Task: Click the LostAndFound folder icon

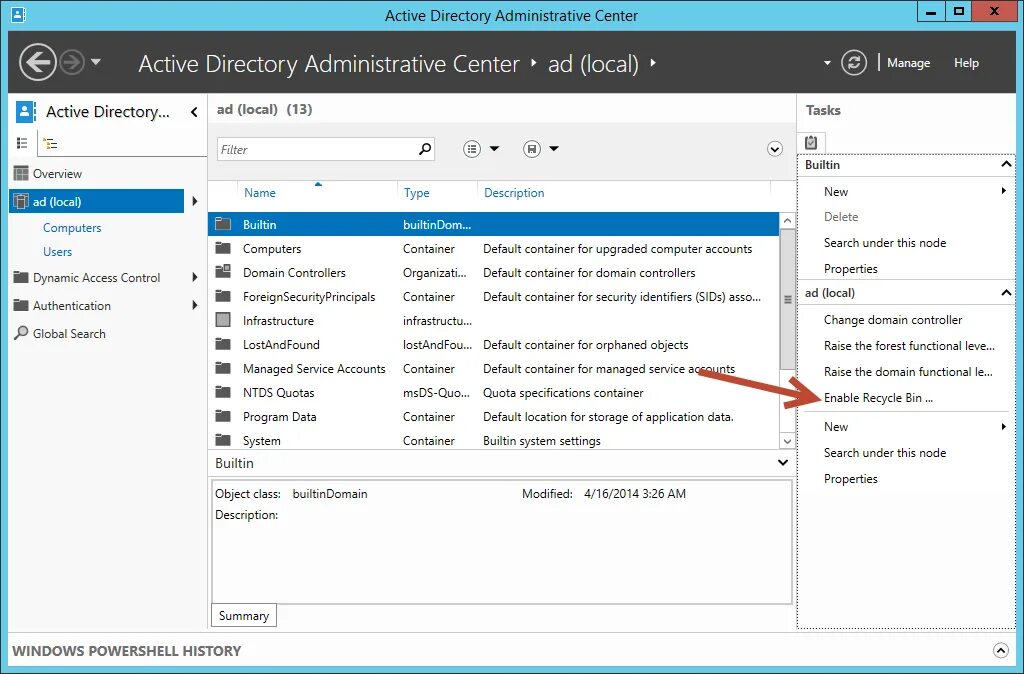Action: pos(223,344)
